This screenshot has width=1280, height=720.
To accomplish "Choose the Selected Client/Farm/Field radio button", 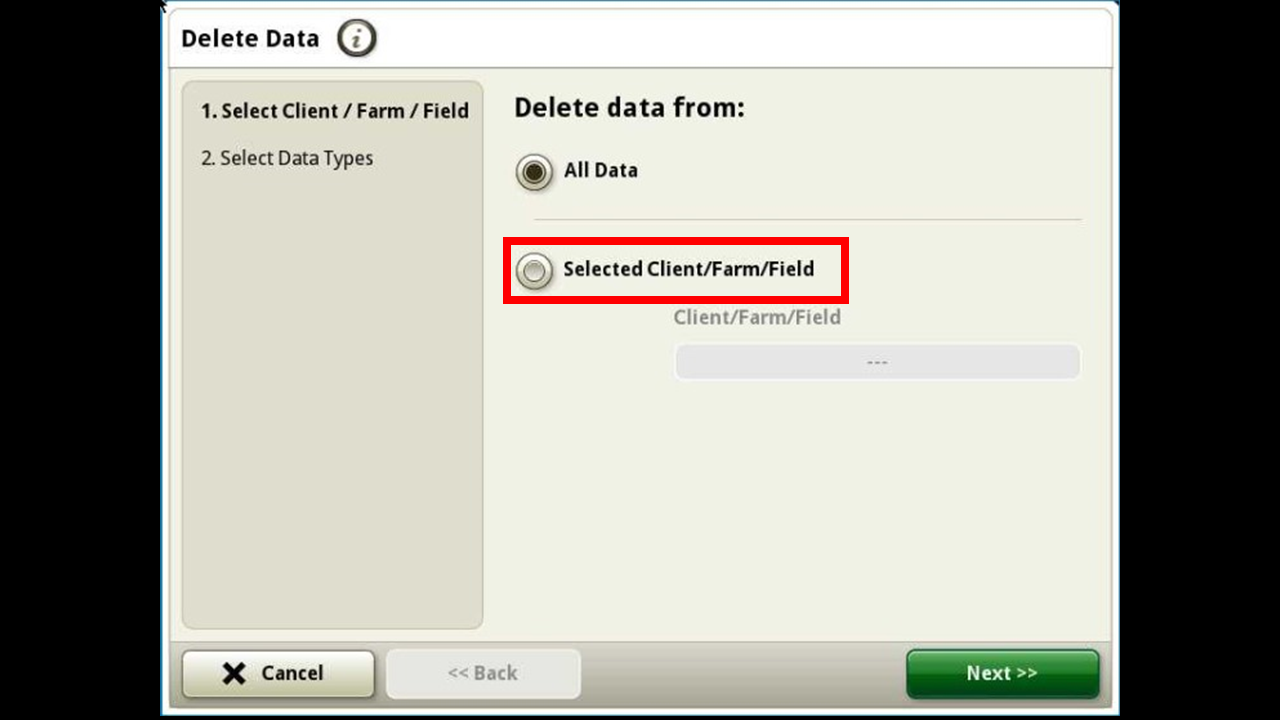I will pyautogui.click(x=534, y=270).
